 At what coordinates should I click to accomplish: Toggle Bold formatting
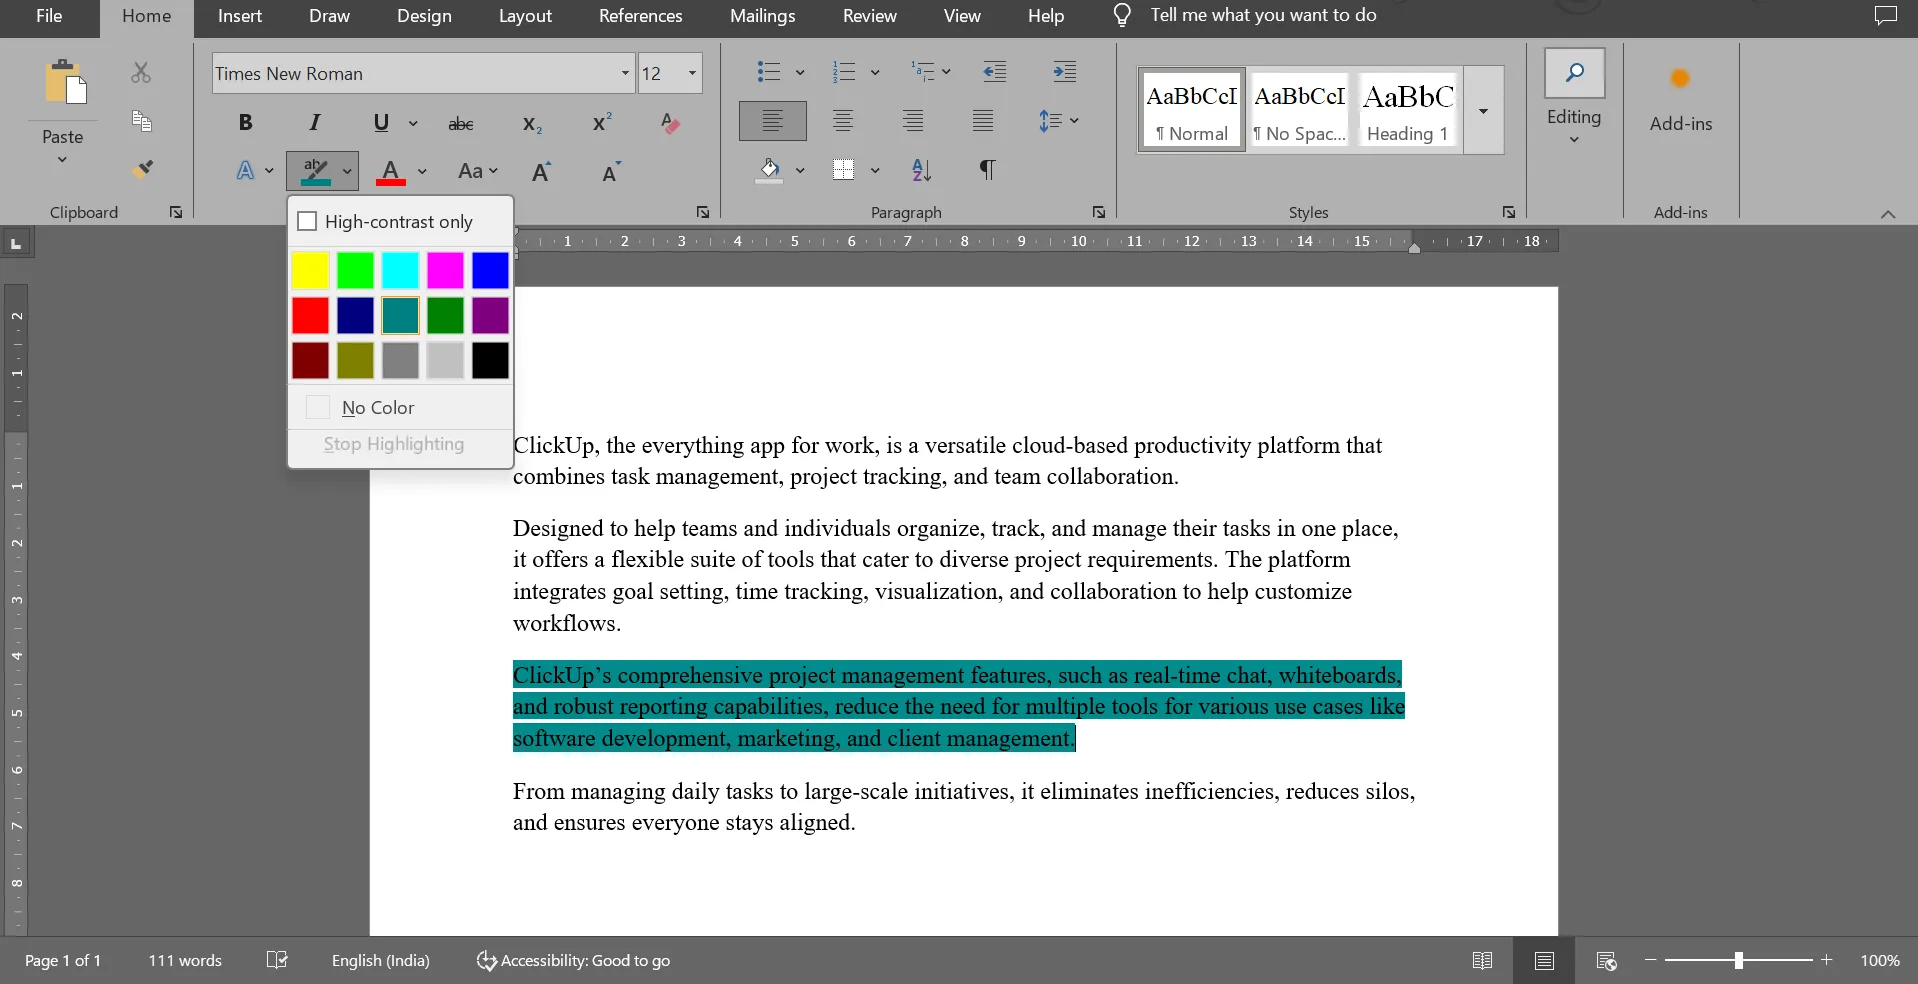point(245,122)
